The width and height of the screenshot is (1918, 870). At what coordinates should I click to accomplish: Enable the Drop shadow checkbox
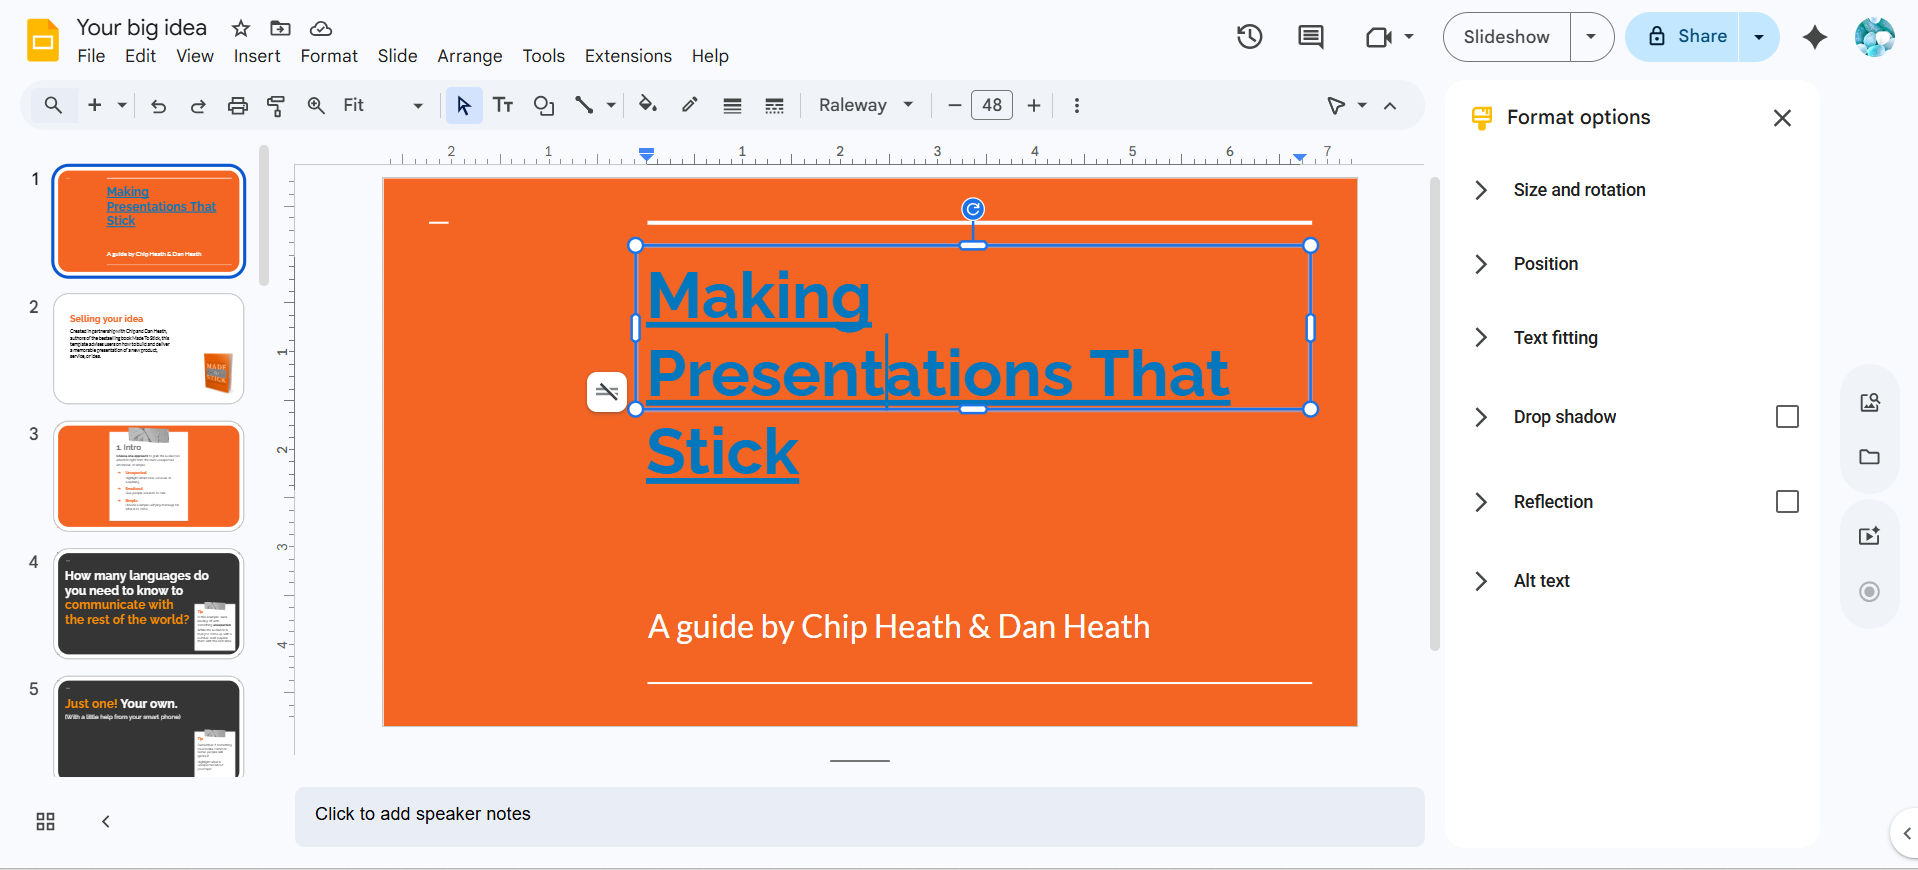[x=1786, y=417]
